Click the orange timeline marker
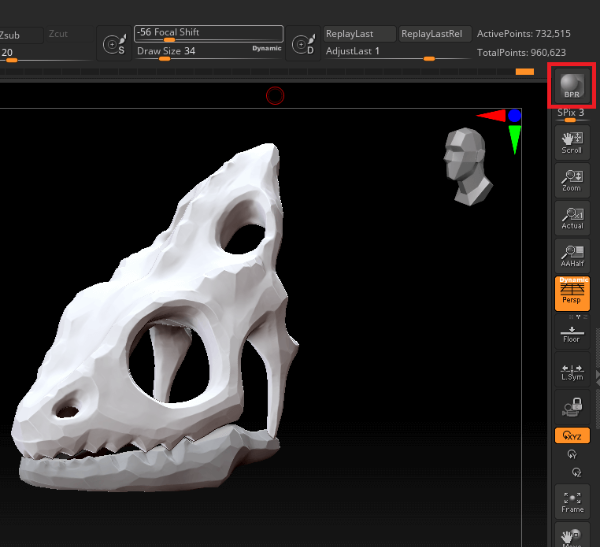This screenshot has width=600, height=547. click(525, 72)
